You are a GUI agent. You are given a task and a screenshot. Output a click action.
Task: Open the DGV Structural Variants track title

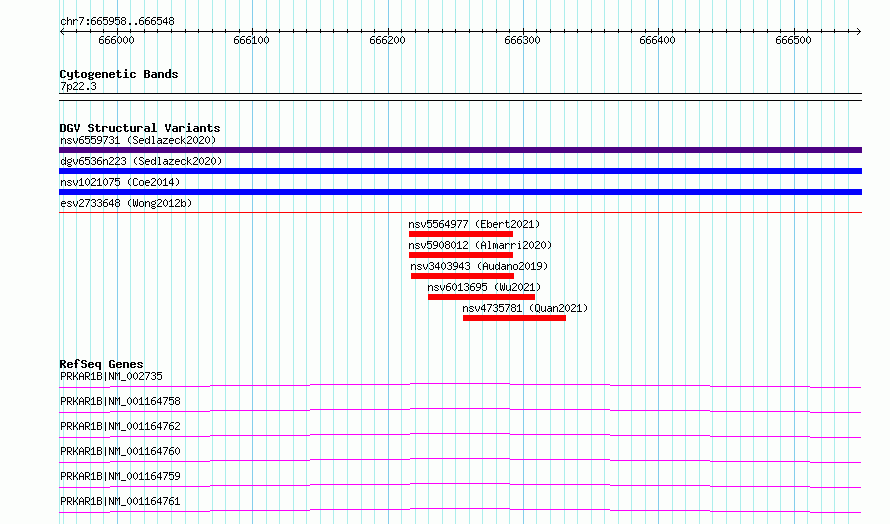pos(140,128)
